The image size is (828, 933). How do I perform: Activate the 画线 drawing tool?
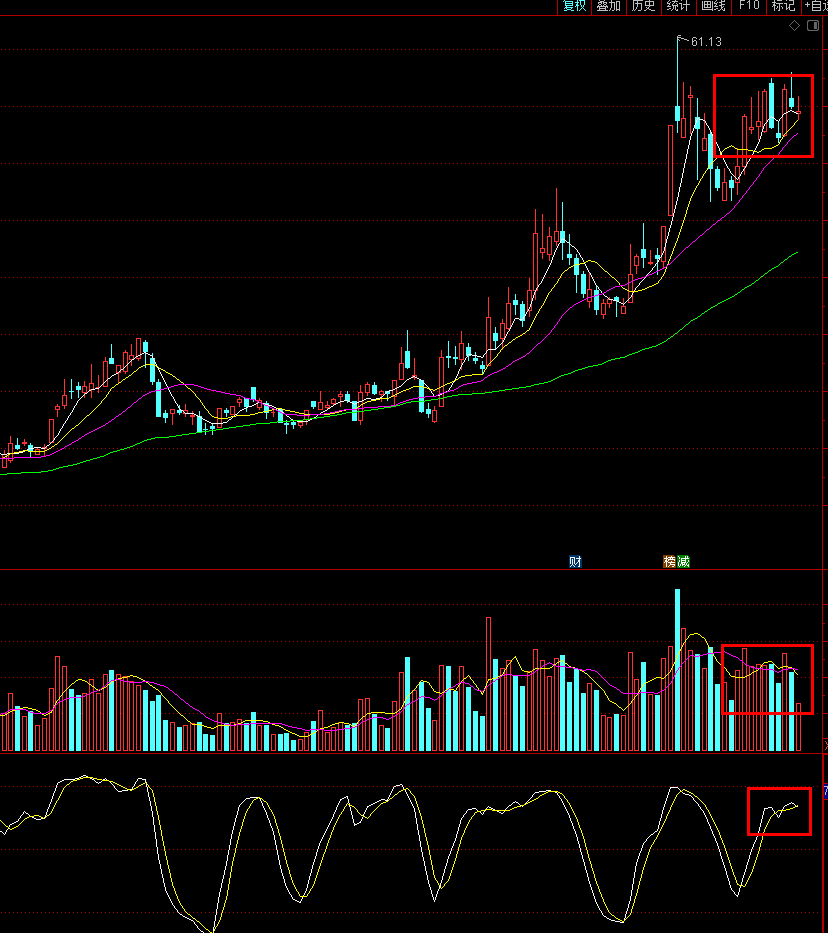tap(713, 7)
